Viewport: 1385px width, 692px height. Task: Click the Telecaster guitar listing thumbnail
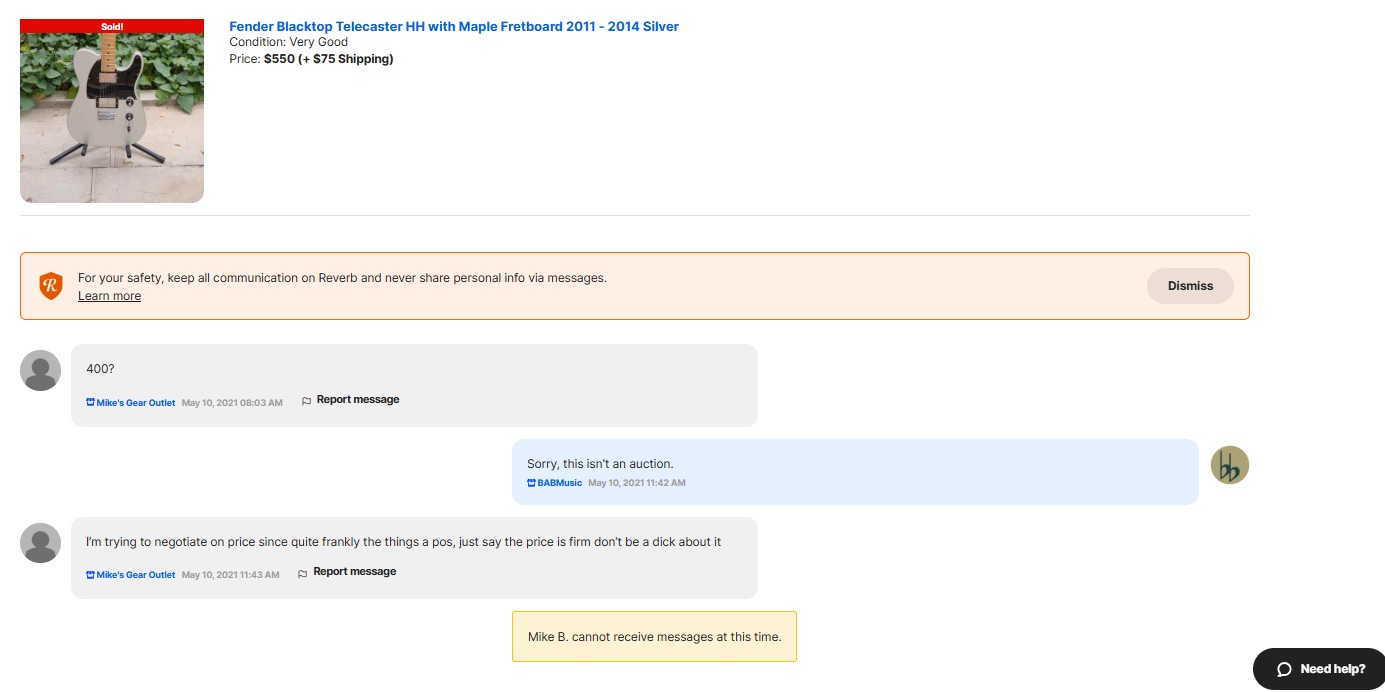[112, 111]
